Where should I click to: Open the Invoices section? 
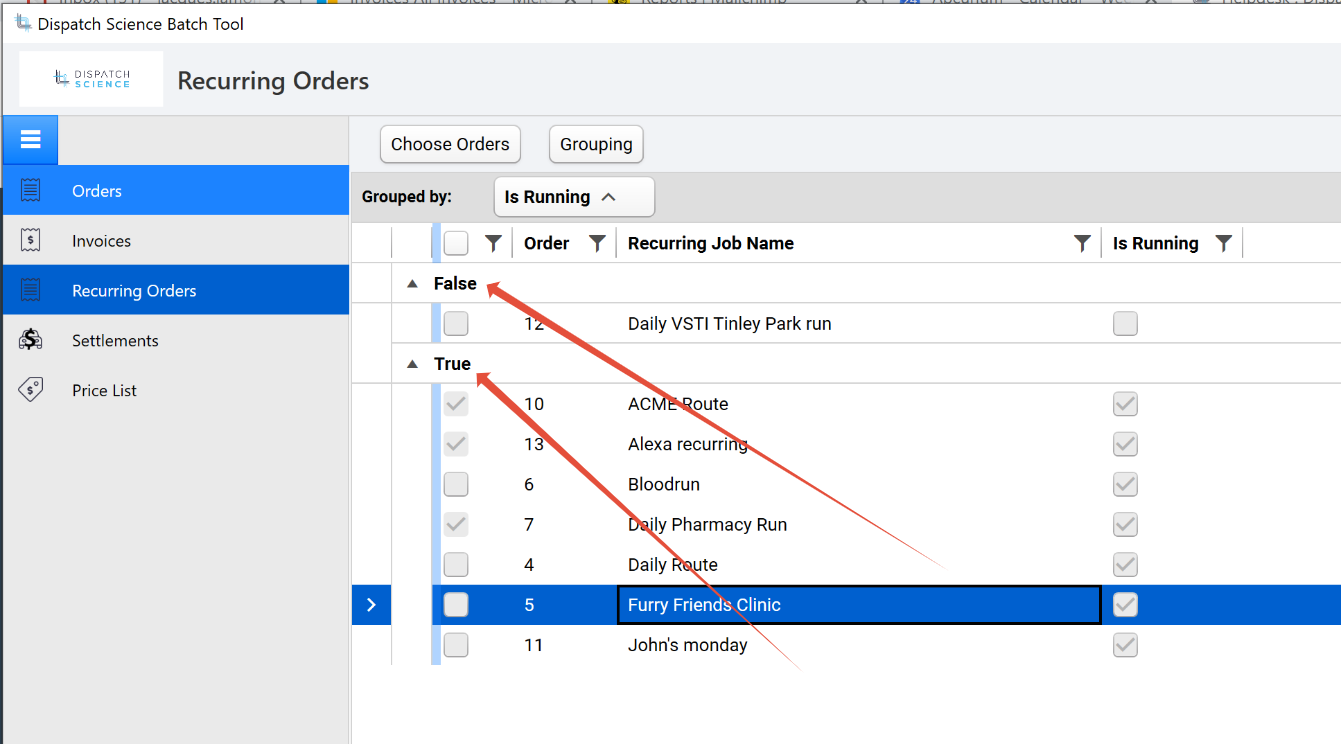(176, 240)
